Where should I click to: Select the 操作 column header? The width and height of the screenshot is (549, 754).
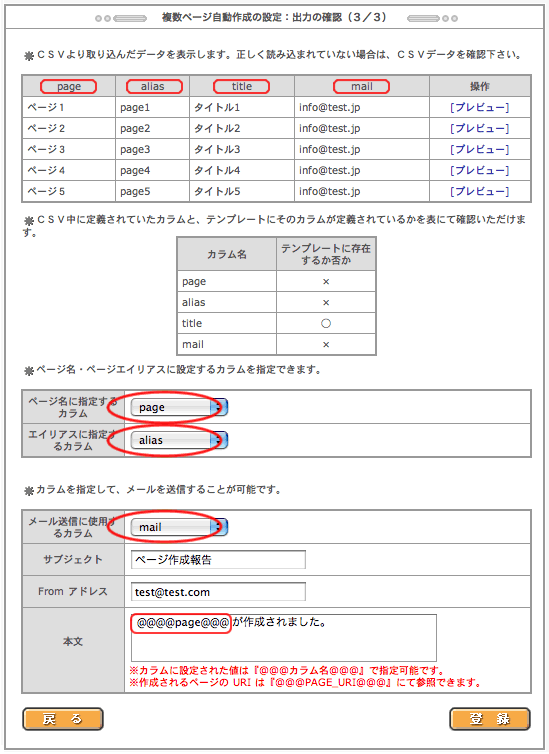[480, 87]
